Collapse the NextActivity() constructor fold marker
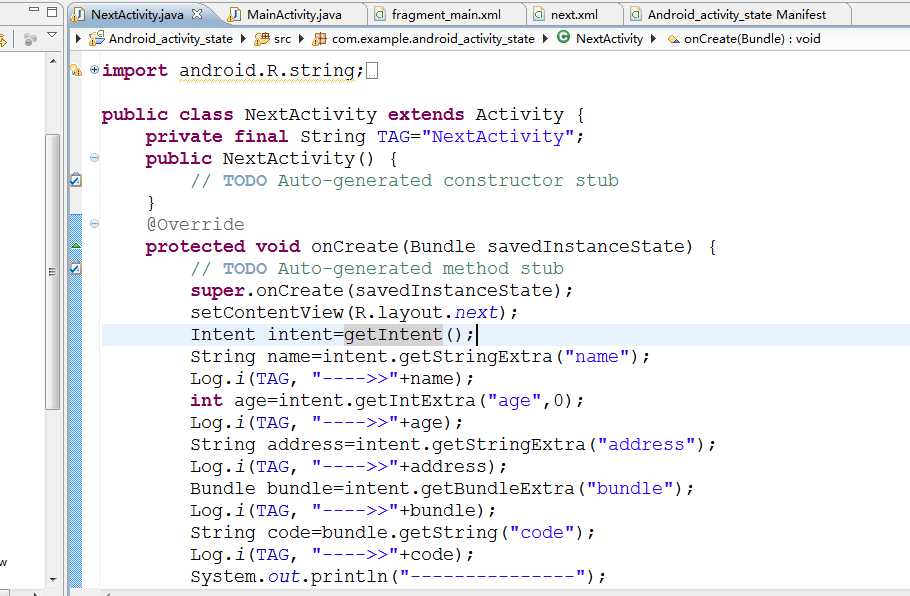Viewport: 910px width, 596px height. 94,157
